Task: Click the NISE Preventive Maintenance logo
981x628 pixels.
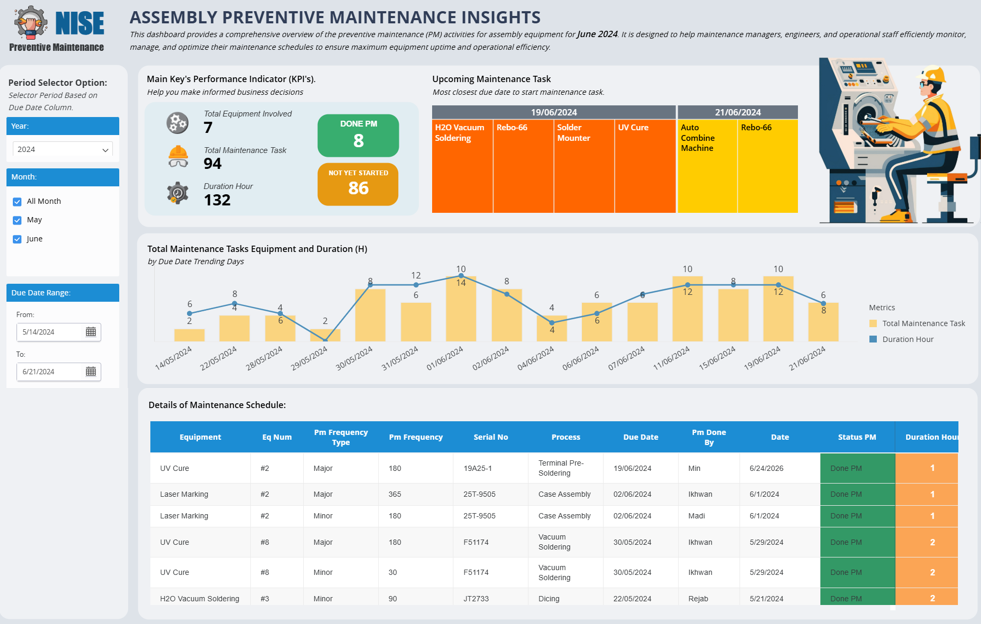Action: 58,29
